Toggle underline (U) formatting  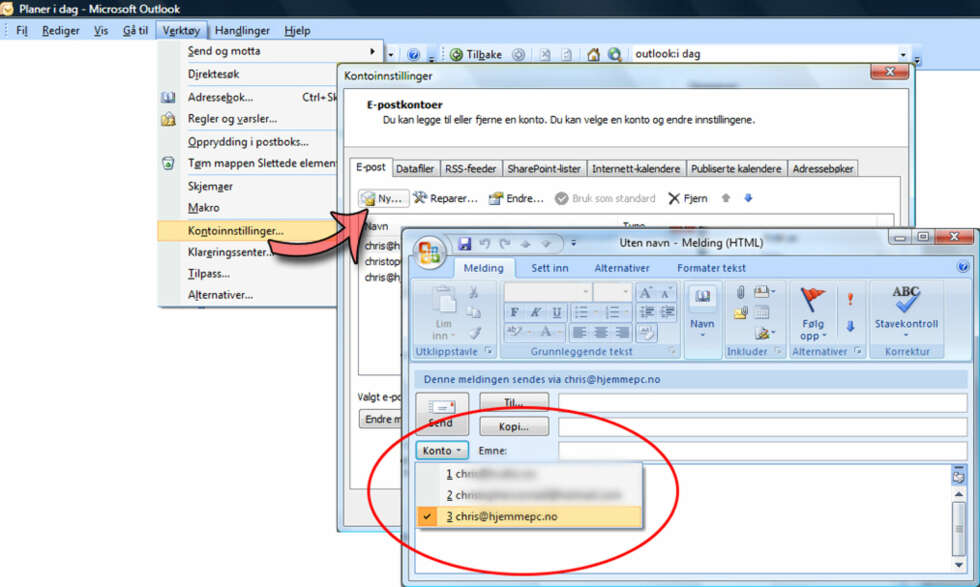(556, 312)
